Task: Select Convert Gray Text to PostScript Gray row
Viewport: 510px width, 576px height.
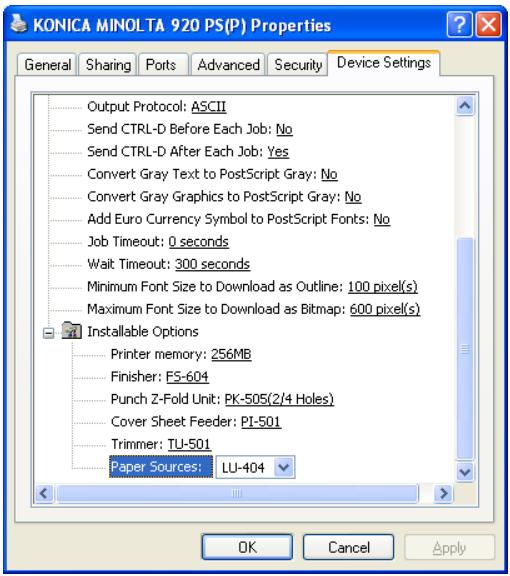Action: tap(212, 174)
